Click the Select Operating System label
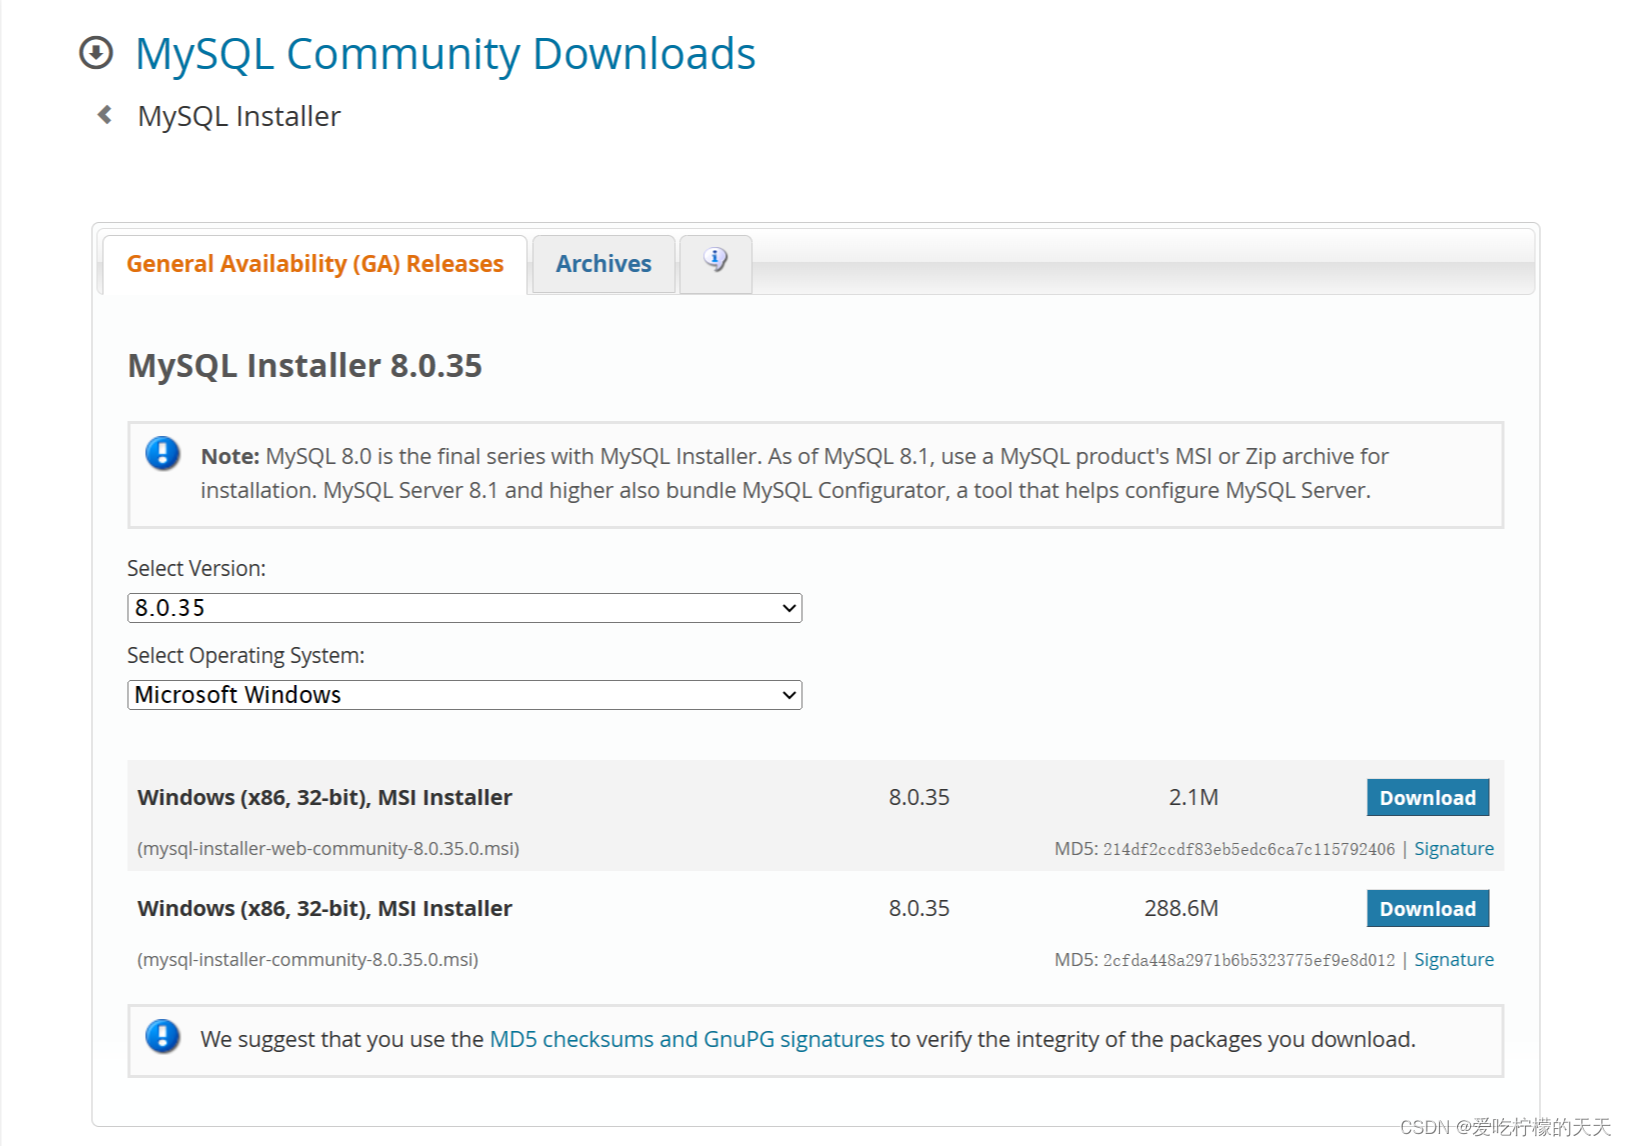This screenshot has height=1146, width=1627. click(x=246, y=656)
